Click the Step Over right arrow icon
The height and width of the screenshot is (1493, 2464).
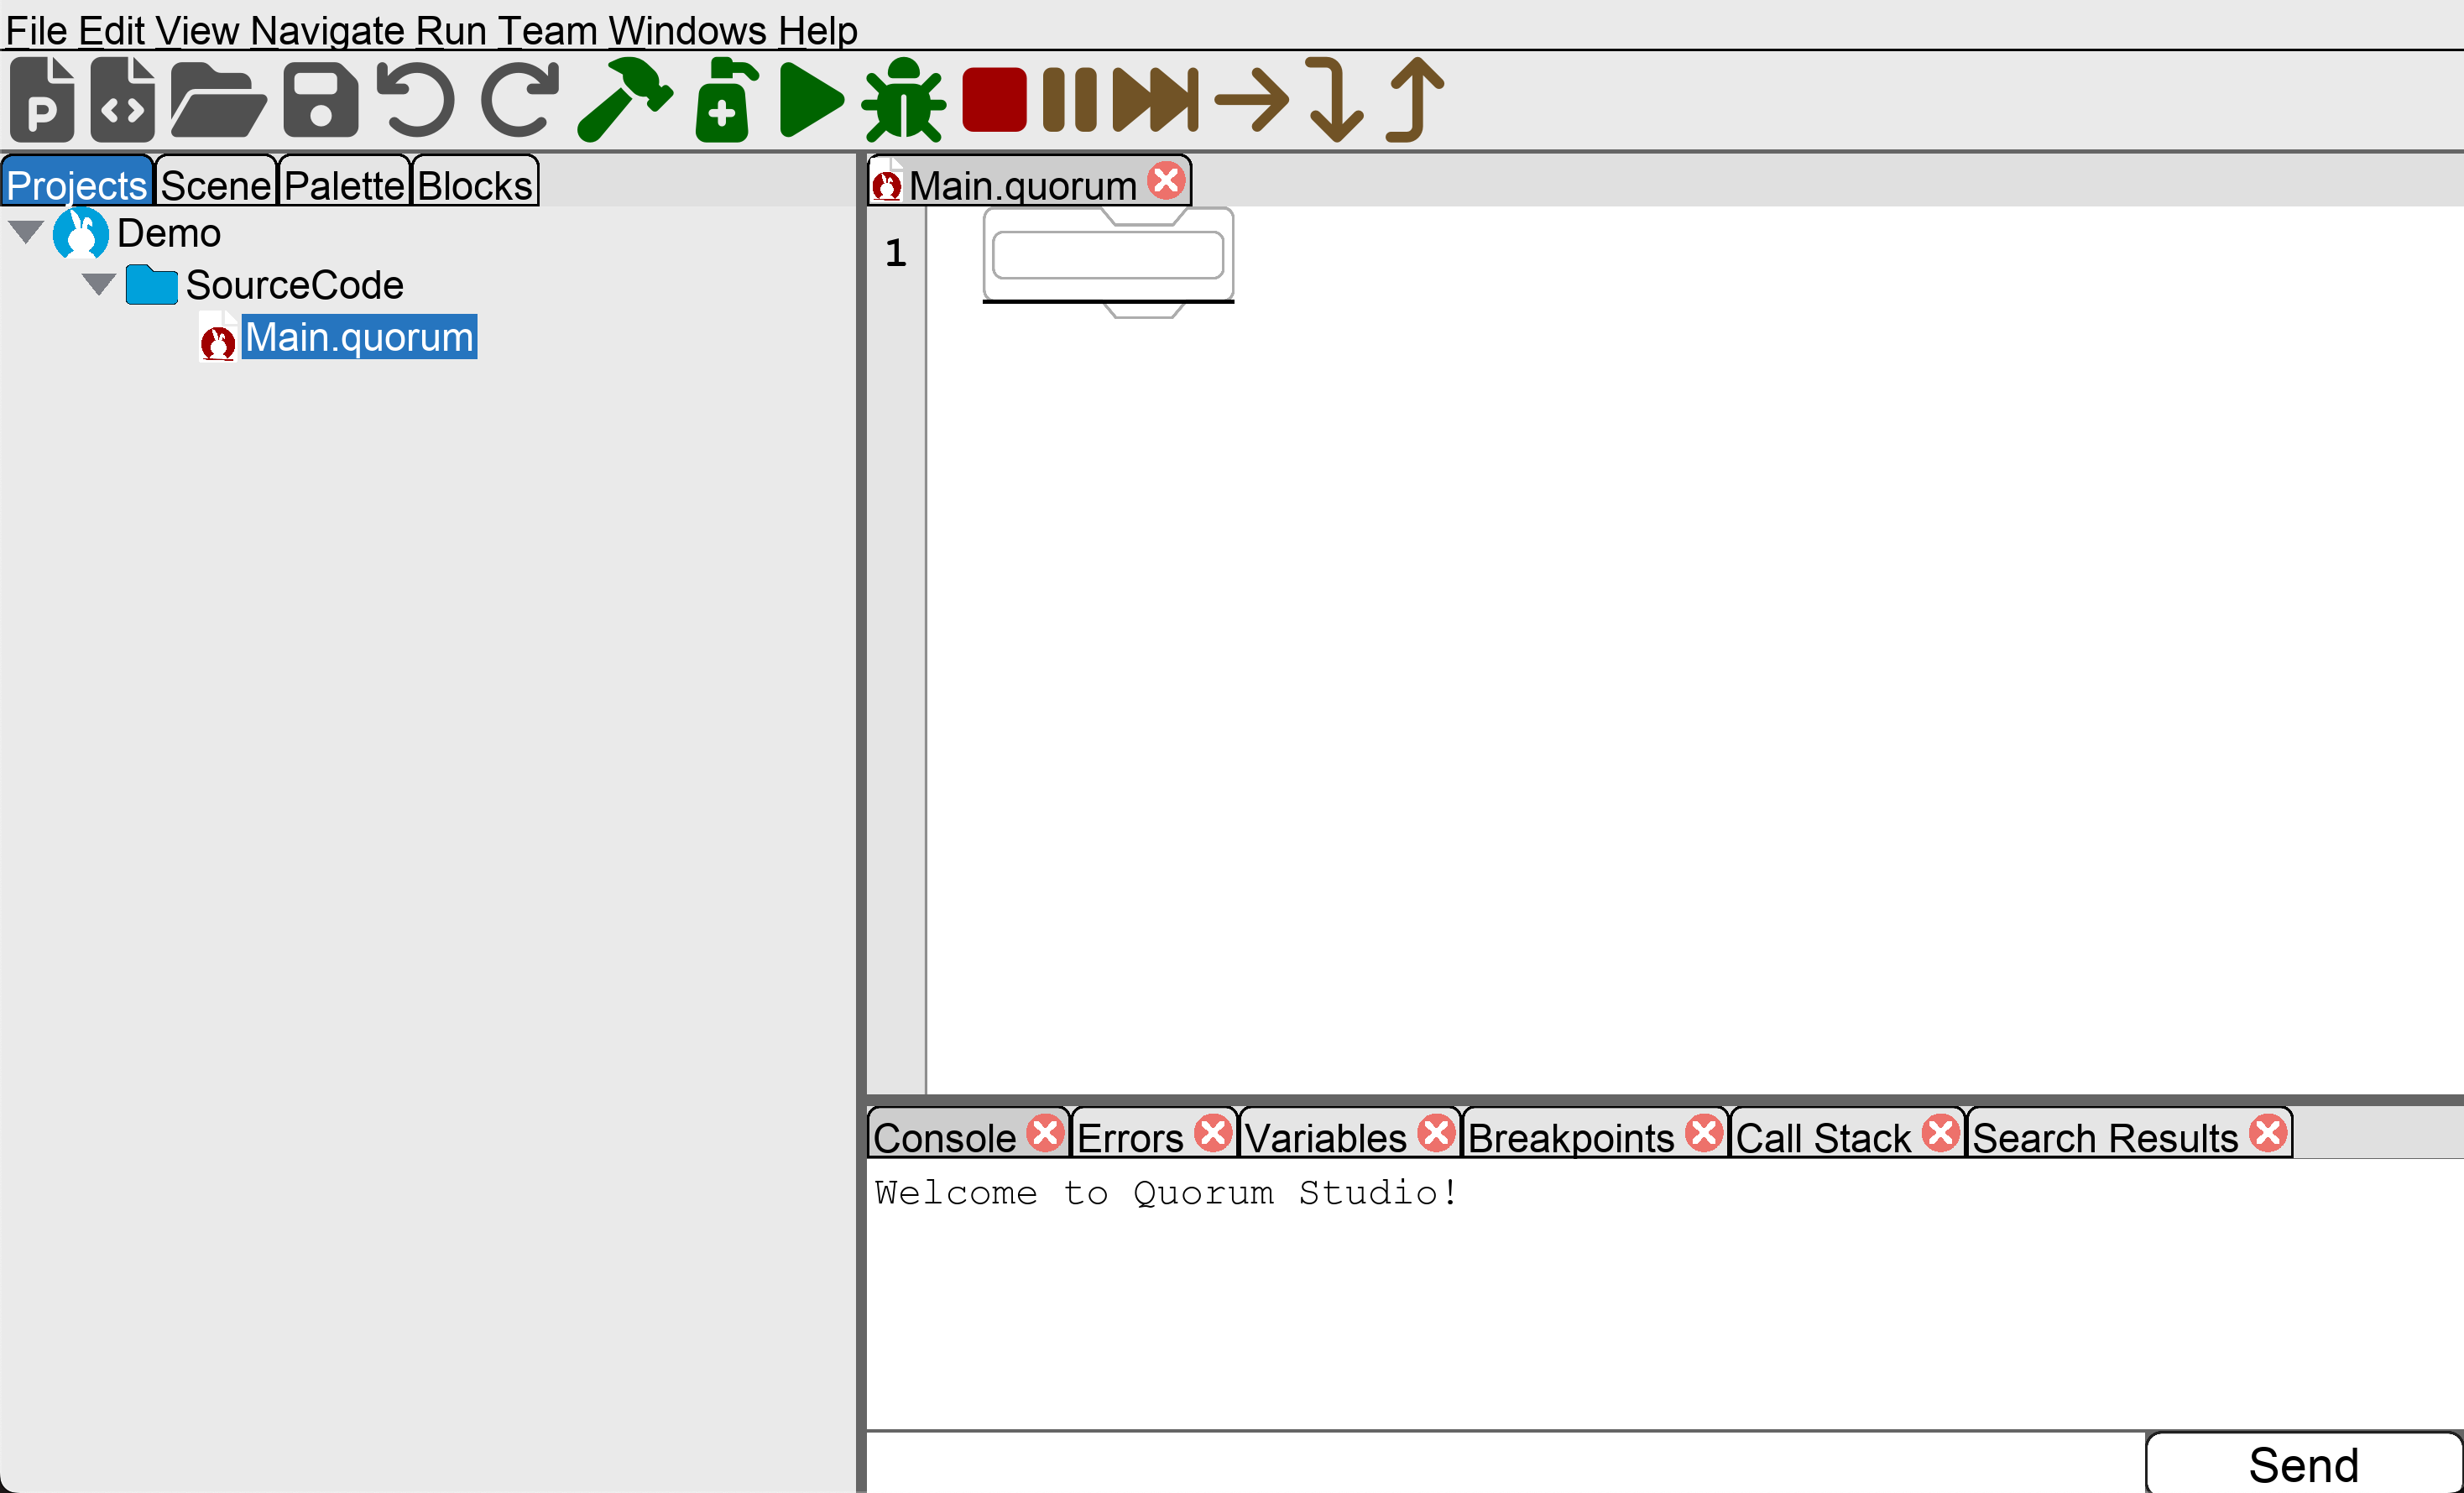tap(1251, 99)
